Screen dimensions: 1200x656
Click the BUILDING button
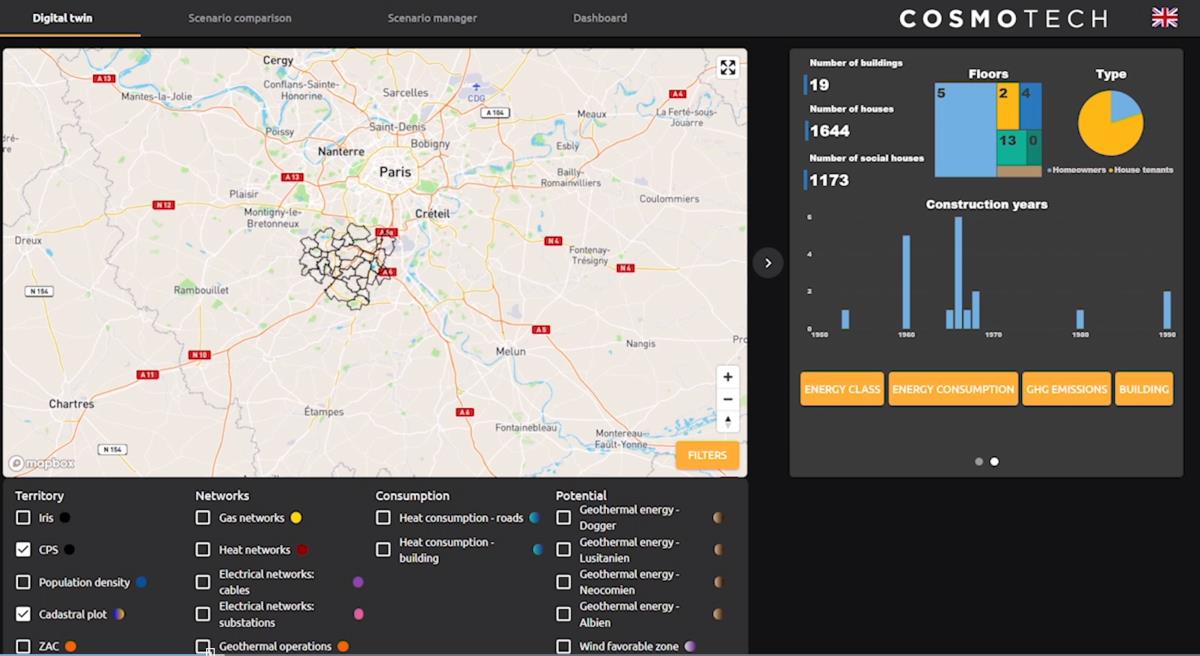(x=1144, y=389)
